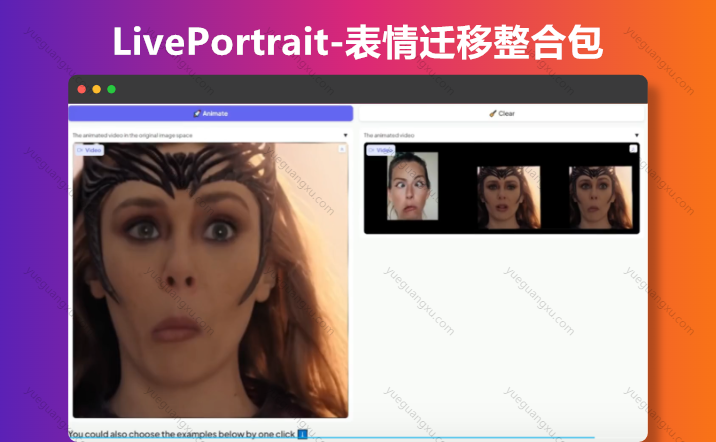Collapse the original image space video panel
The image size is (716, 442).
345,135
